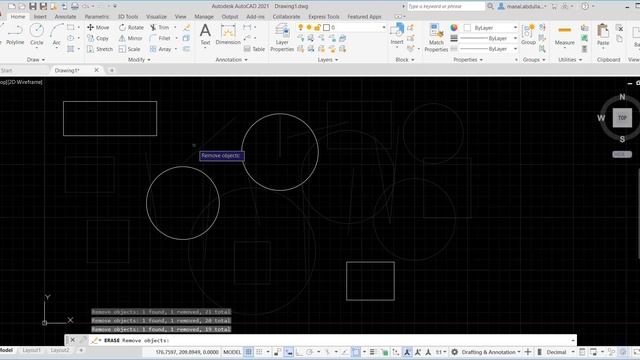
Task: Toggle grid display in status bar
Action: [x=248, y=352]
